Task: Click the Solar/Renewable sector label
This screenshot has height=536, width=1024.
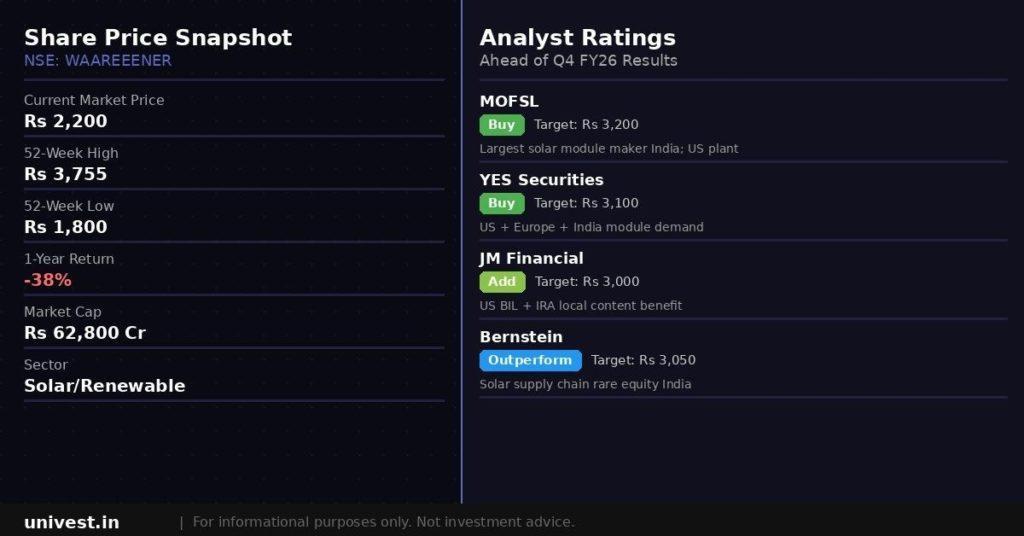Action: [x=104, y=386]
